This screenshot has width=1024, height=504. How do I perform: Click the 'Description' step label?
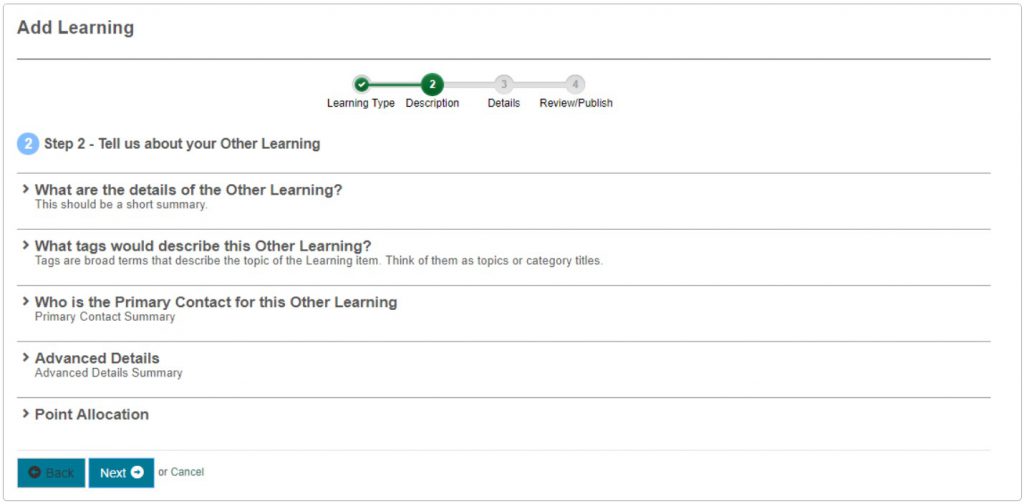pyautogui.click(x=432, y=103)
